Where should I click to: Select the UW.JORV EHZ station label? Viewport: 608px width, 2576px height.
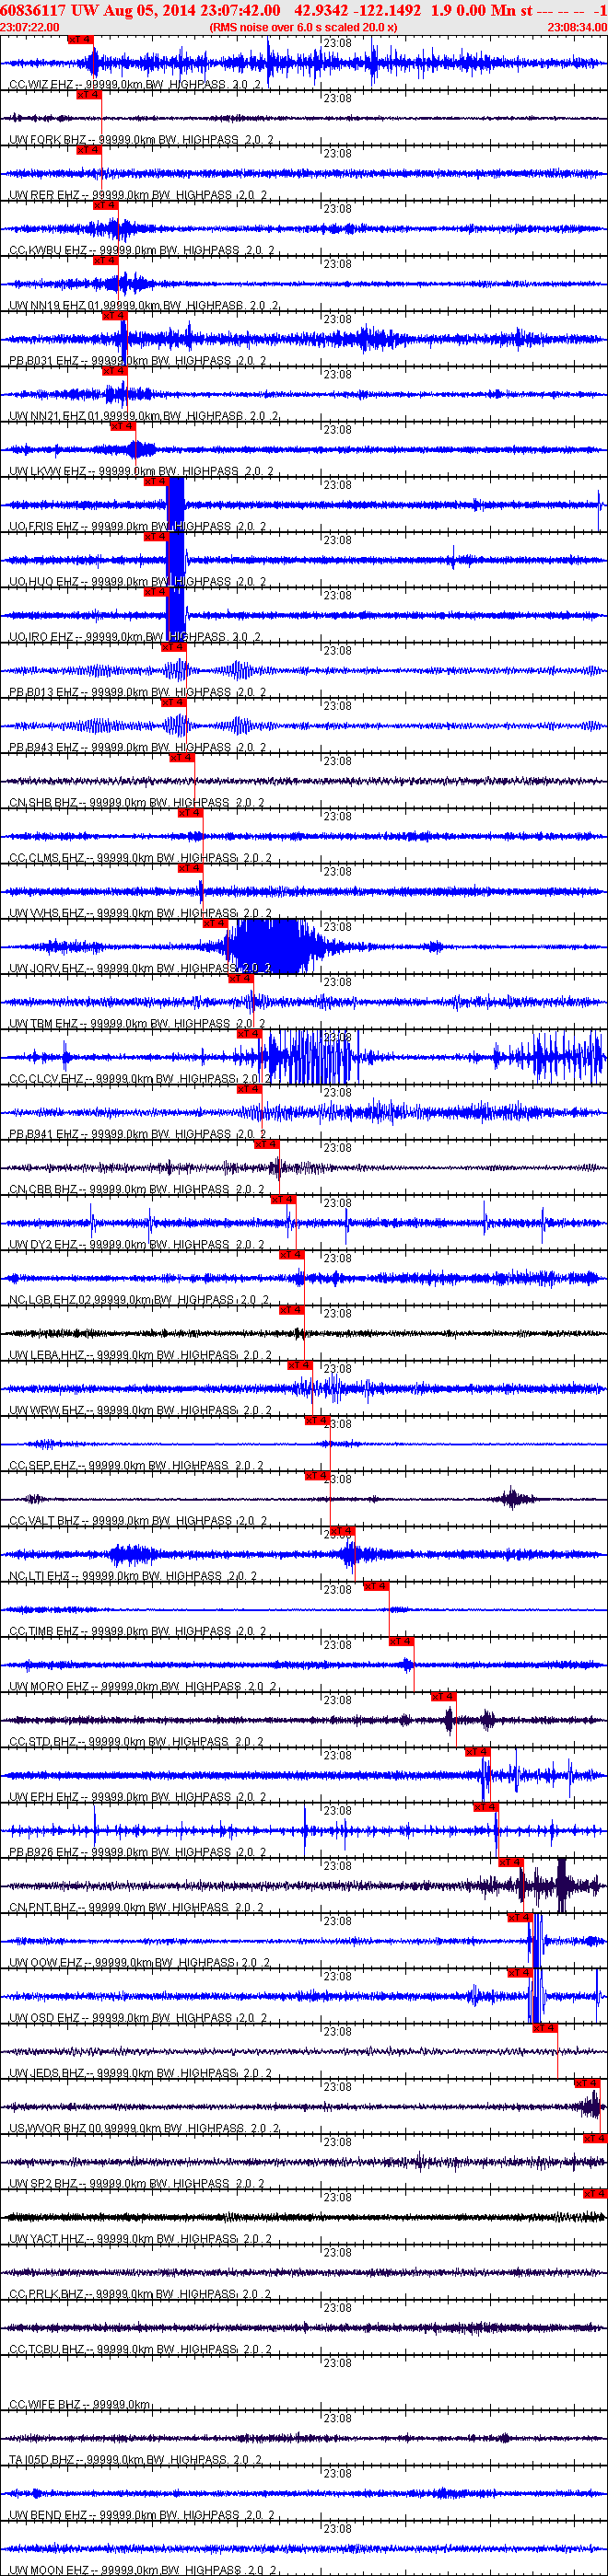141,968
